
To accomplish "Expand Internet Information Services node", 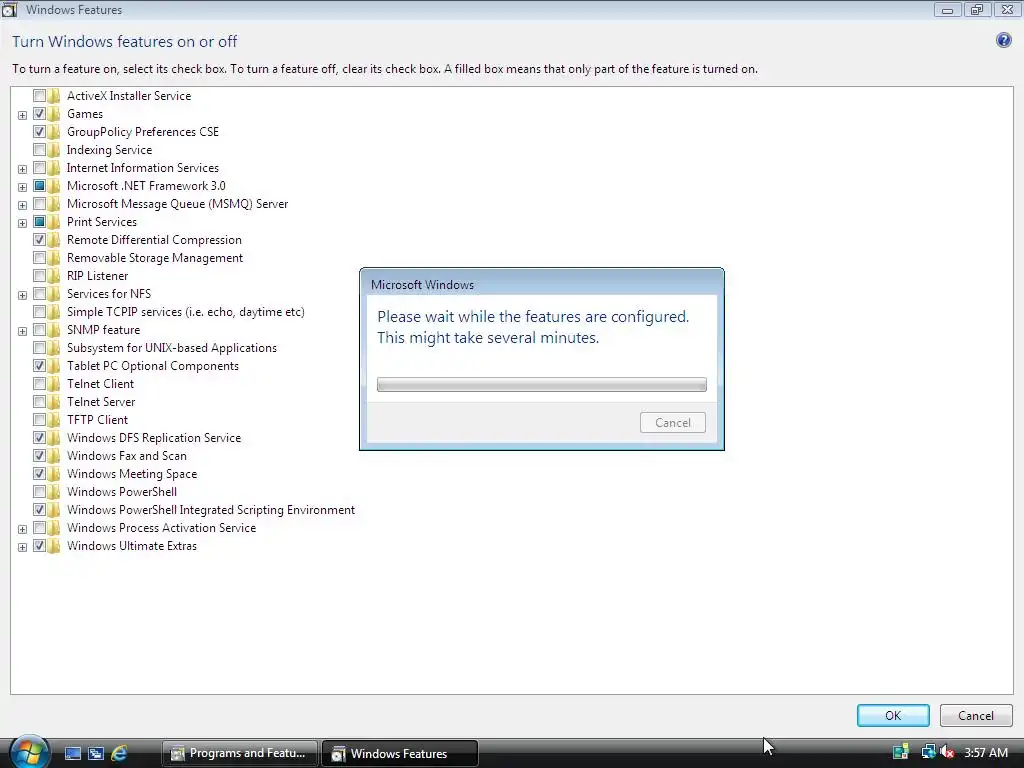I will pos(22,169).
